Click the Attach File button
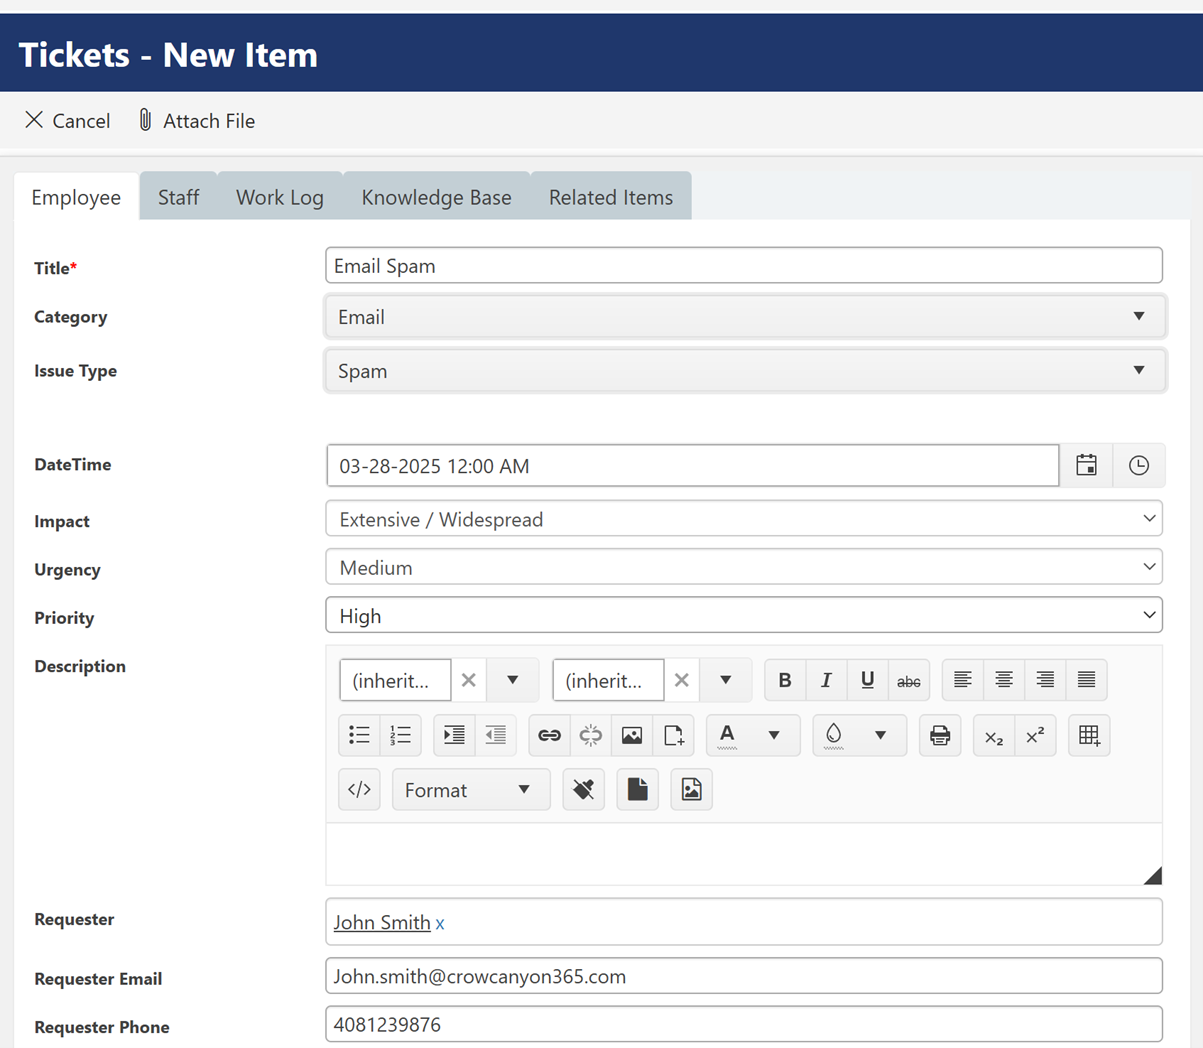Viewport: 1203px width, 1048px height. [x=197, y=120]
